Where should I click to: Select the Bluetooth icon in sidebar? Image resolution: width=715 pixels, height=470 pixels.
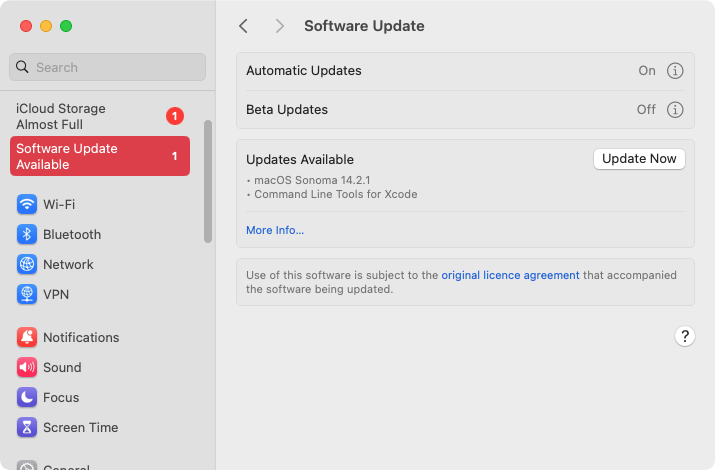(x=27, y=234)
